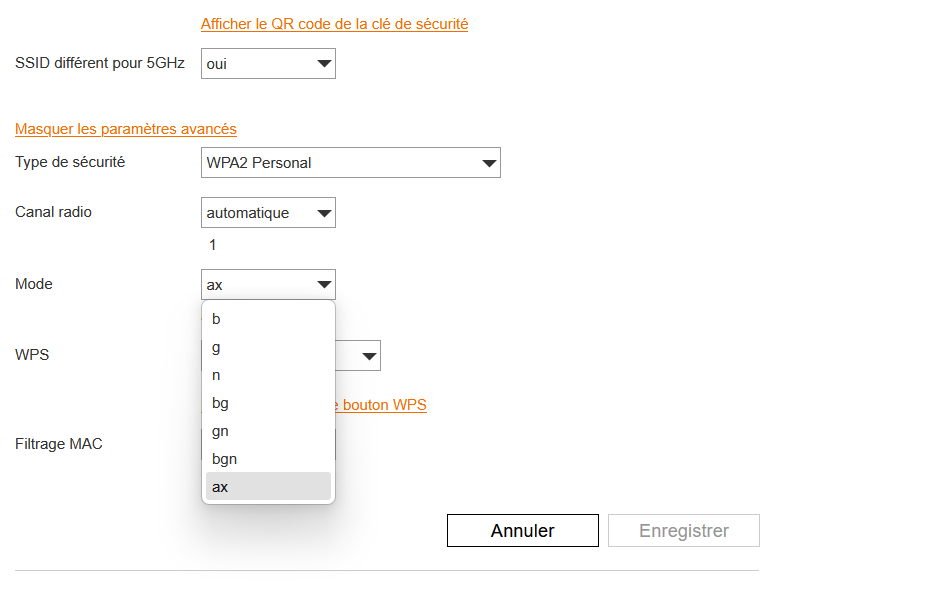Click Masquer les paramètres avancés
Image resolution: width=932 pixels, height=611 pixels.
(x=125, y=129)
